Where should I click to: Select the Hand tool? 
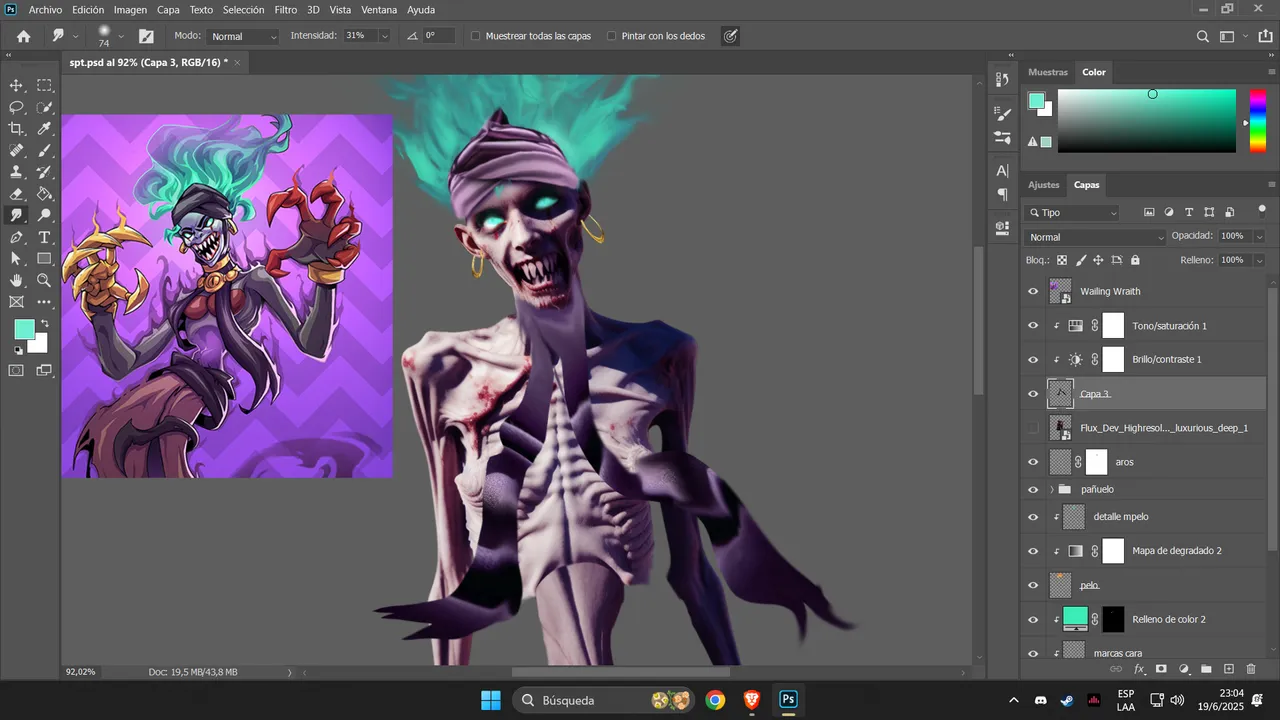point(17,281)
